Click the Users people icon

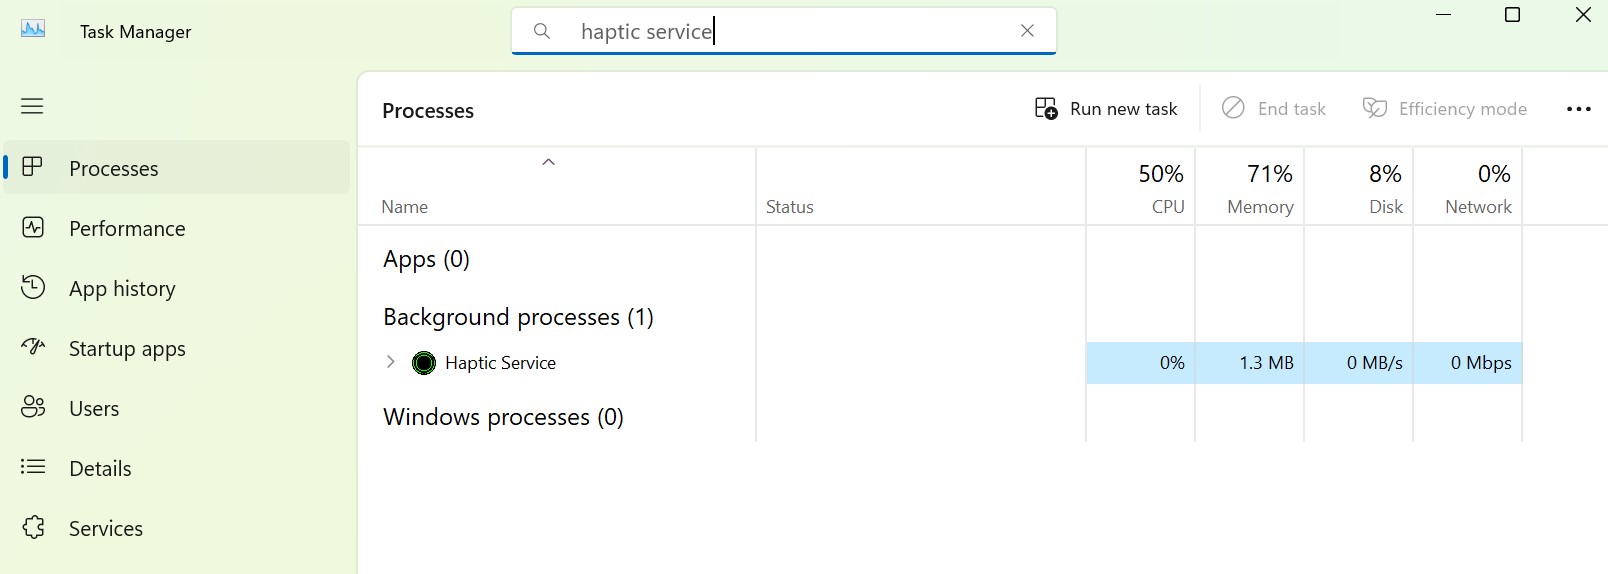tap(33, 407)
